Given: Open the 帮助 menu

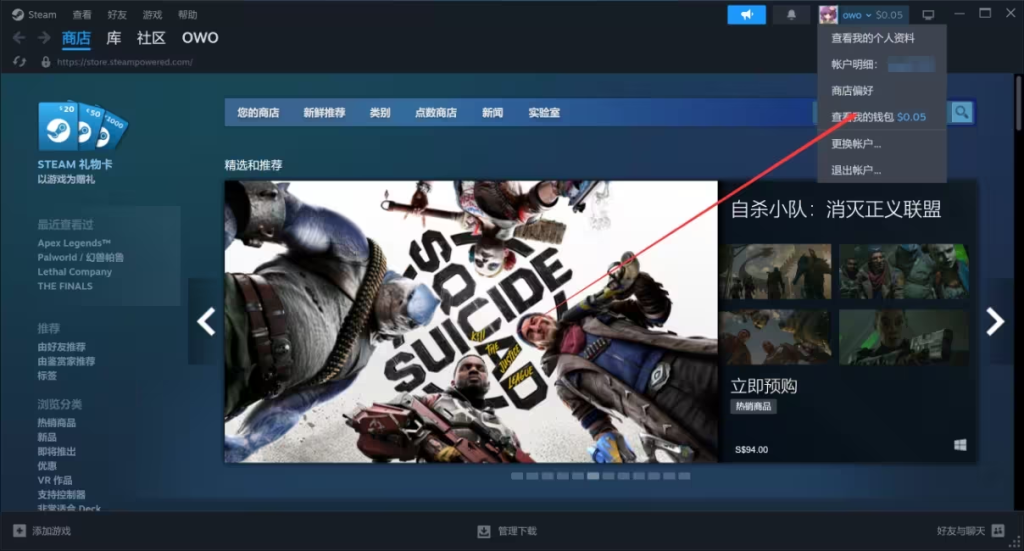Looking at the screenshot, I should 187,14.
